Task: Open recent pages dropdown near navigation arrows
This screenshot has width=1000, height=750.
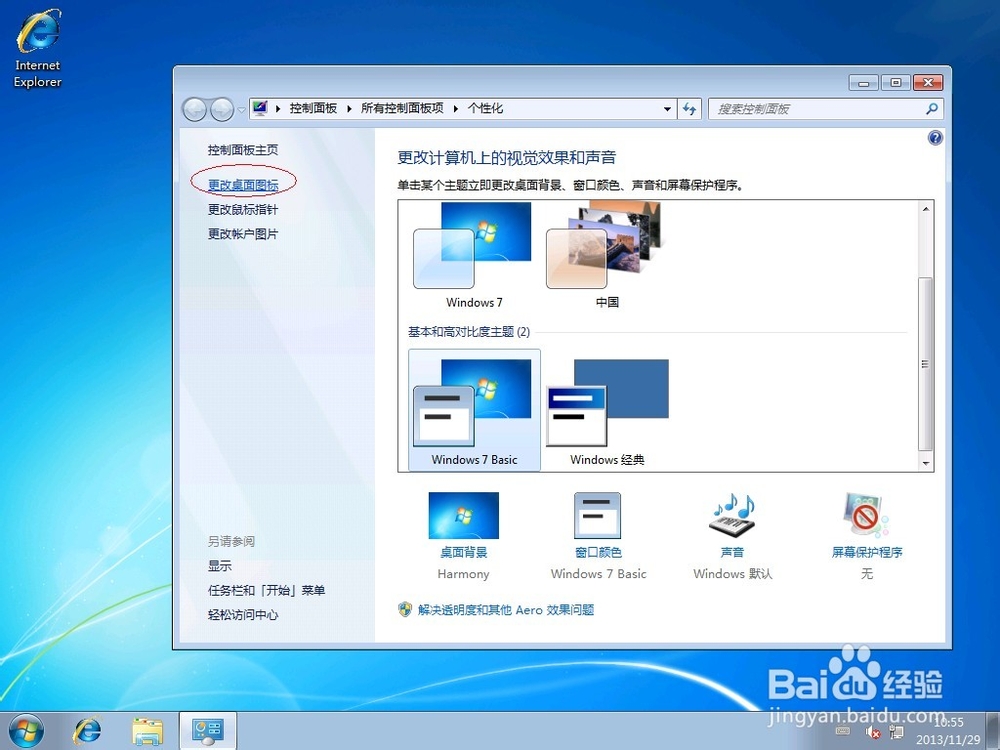Action: (x=241, y=110)
